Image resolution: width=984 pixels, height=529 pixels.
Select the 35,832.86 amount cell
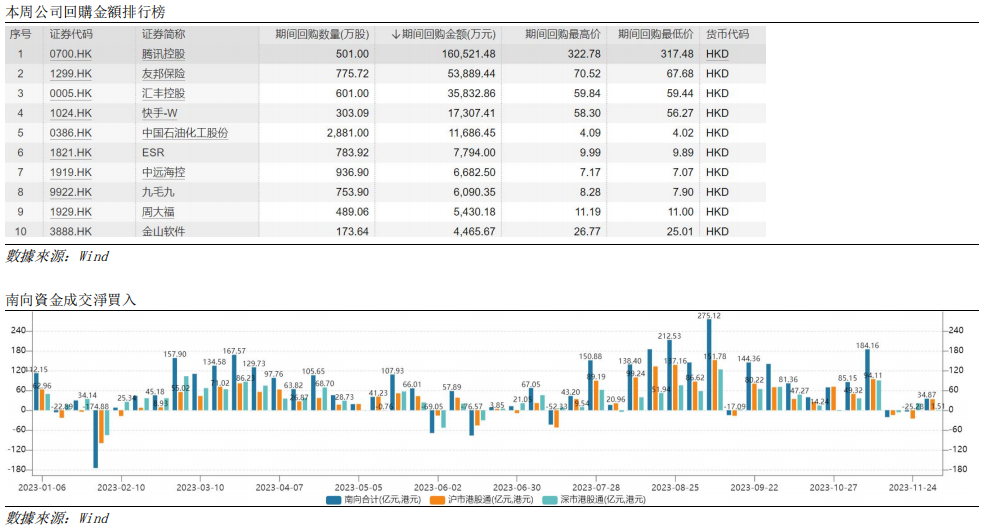(471, 94)
